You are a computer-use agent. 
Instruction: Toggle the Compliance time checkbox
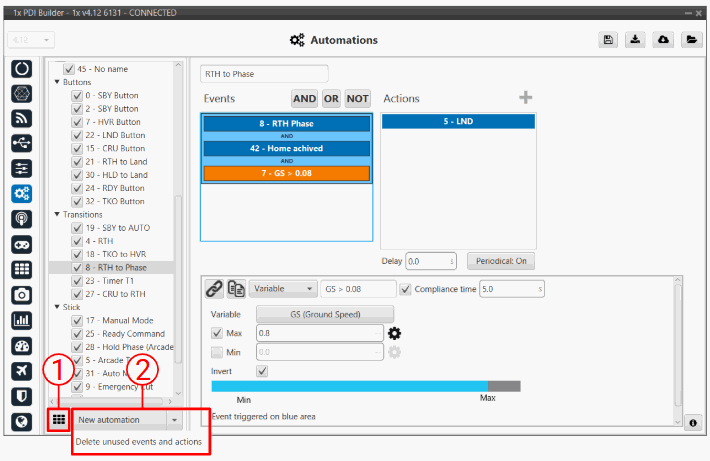(405, 289)
